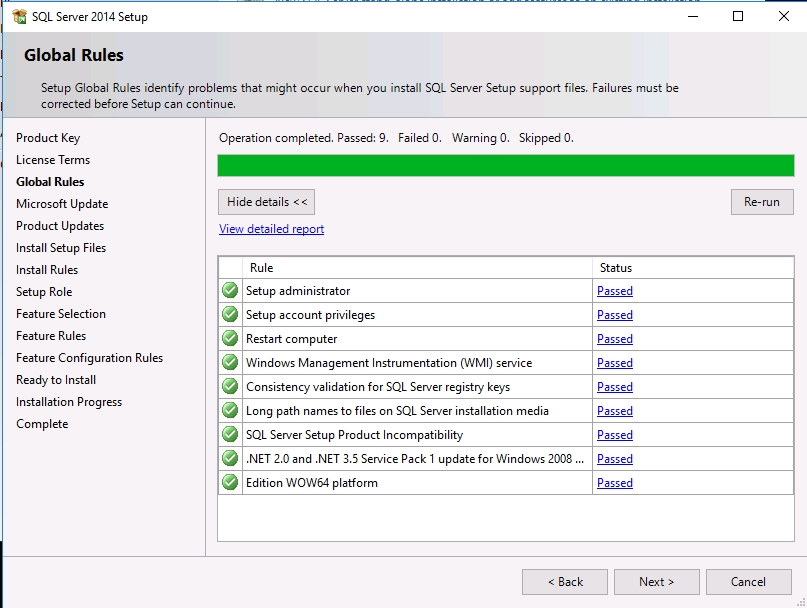
Task: Go back to the previous setup page
Action: (x=565, y=582)
